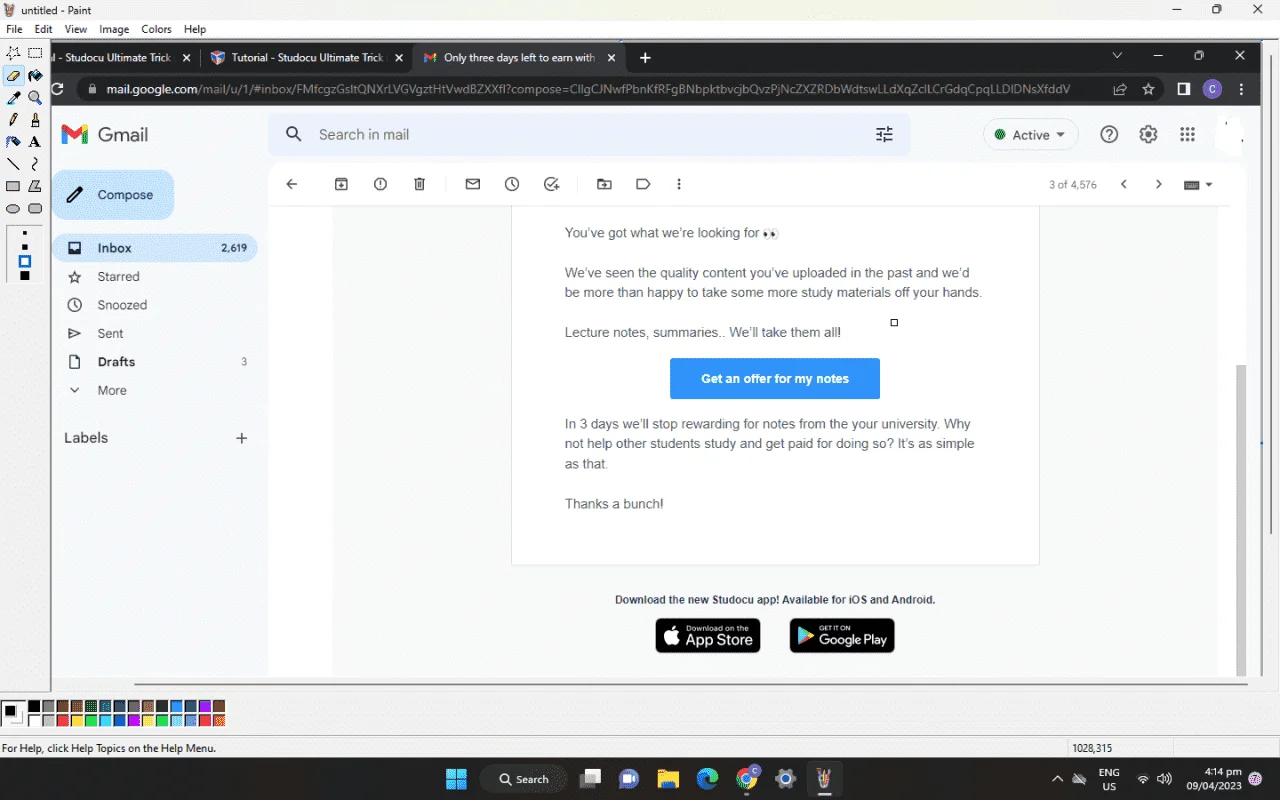Pick the white swatch in Paint's palette
The height and width of the screenshot is (800, 1280).
(x=34, y=720)
